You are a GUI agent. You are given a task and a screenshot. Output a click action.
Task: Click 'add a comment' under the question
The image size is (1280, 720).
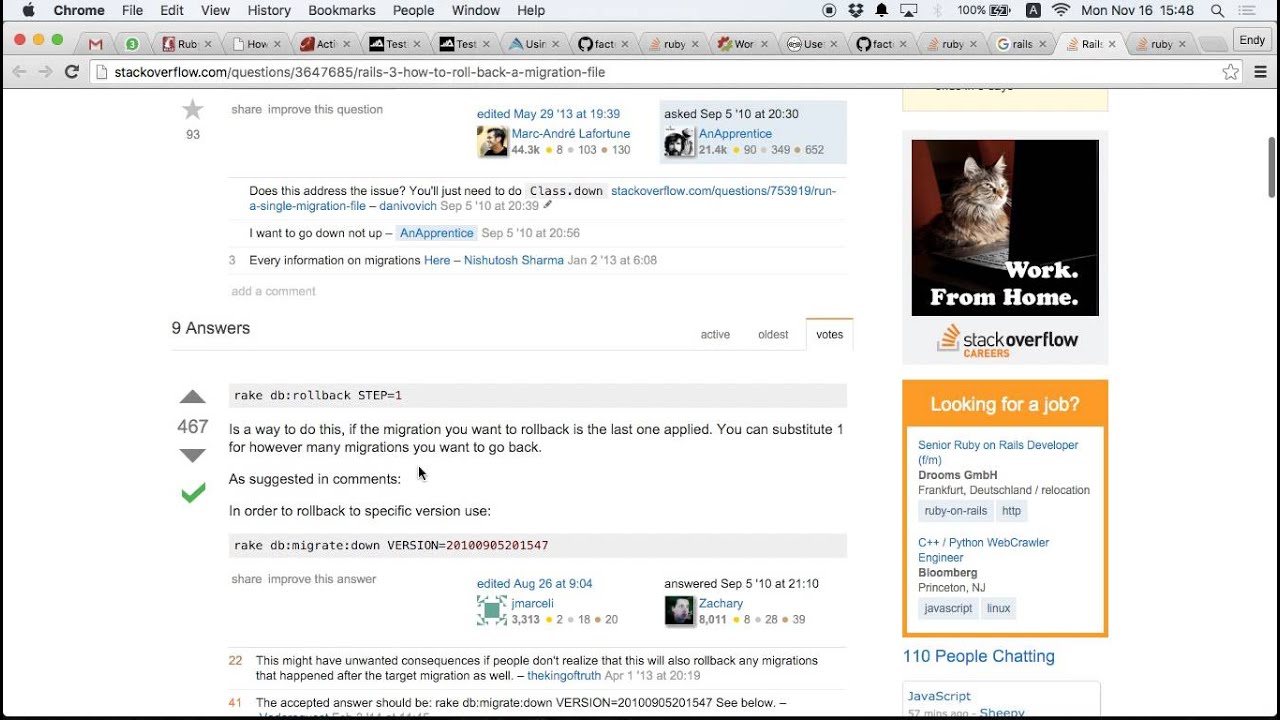(273, 291)
